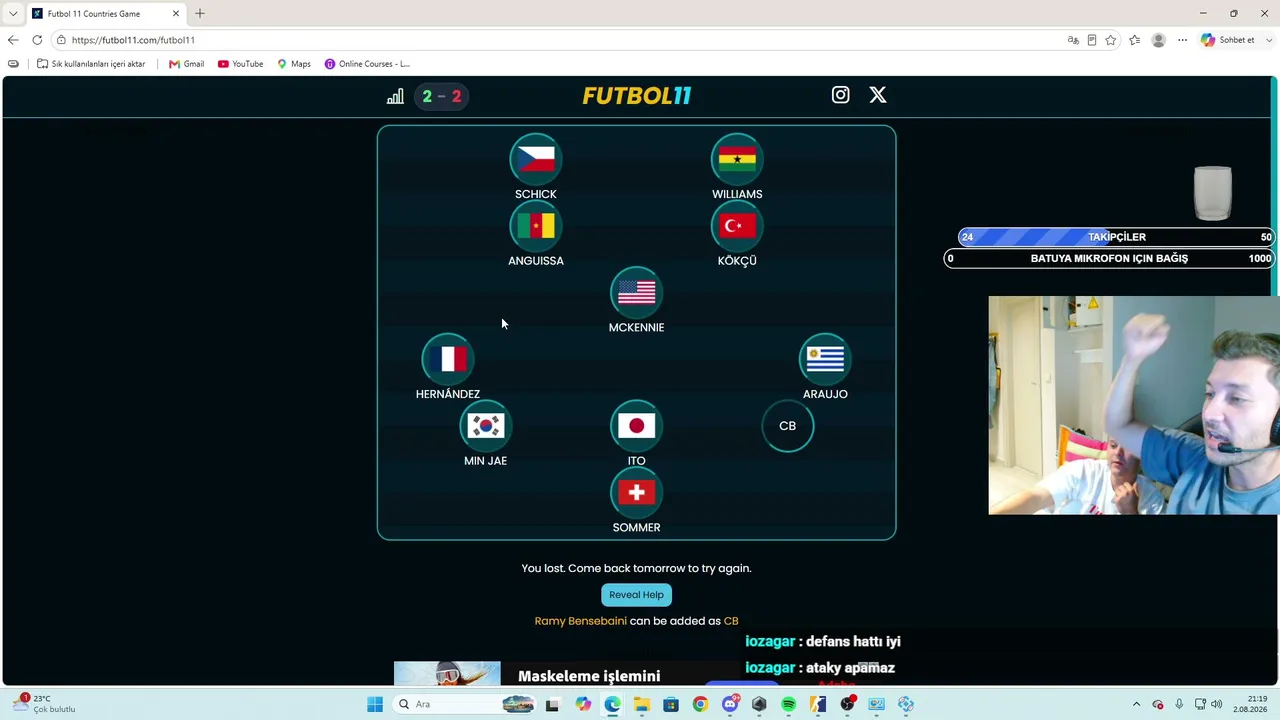Go back to the previous page

[x=13, y=40]
